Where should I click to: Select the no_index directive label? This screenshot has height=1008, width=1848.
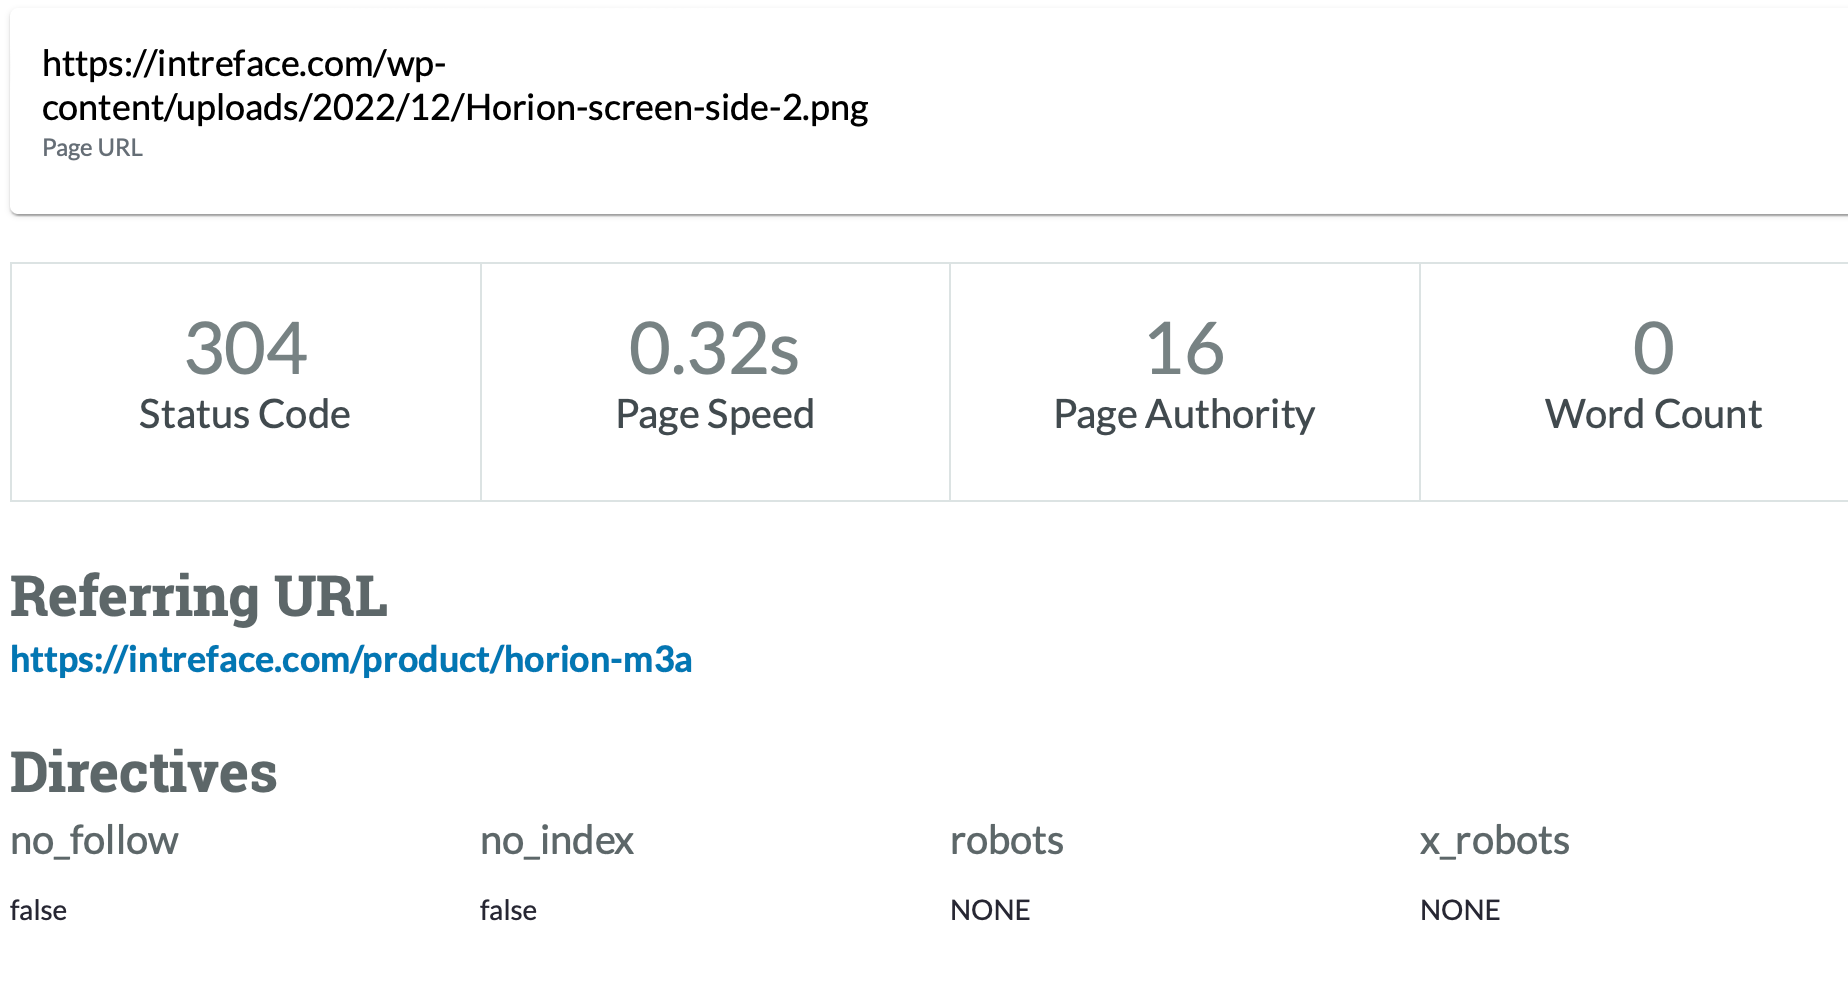pyautogui.click(x=556, y=841)
